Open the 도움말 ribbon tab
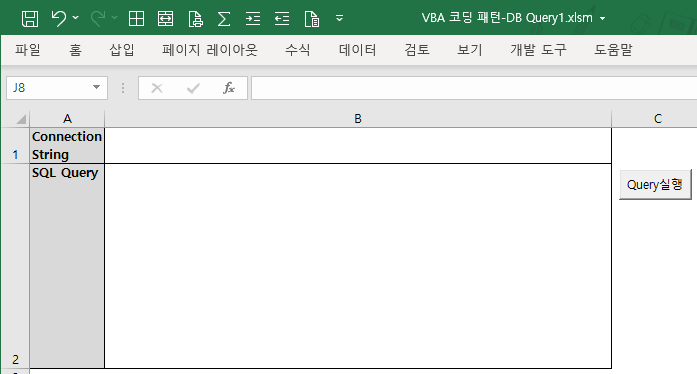Viewport: 697px width, 374px height. [x=613, y=50]
